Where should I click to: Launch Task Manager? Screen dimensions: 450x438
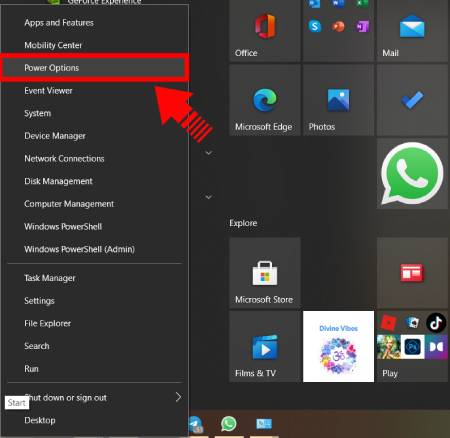tap(95, 278)
